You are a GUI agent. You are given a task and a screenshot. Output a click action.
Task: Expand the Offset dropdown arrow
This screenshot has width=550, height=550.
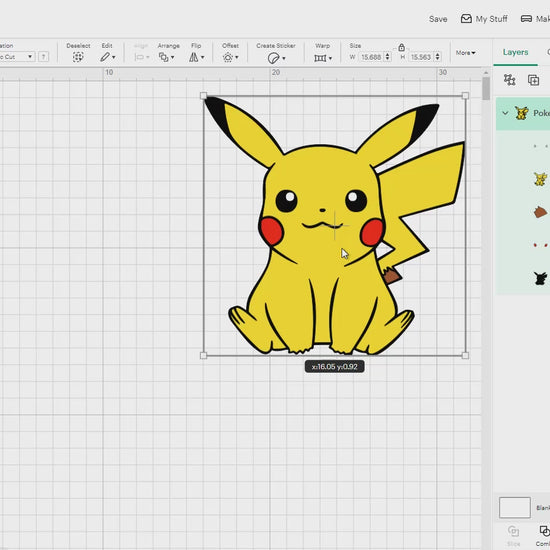(237, 57)
